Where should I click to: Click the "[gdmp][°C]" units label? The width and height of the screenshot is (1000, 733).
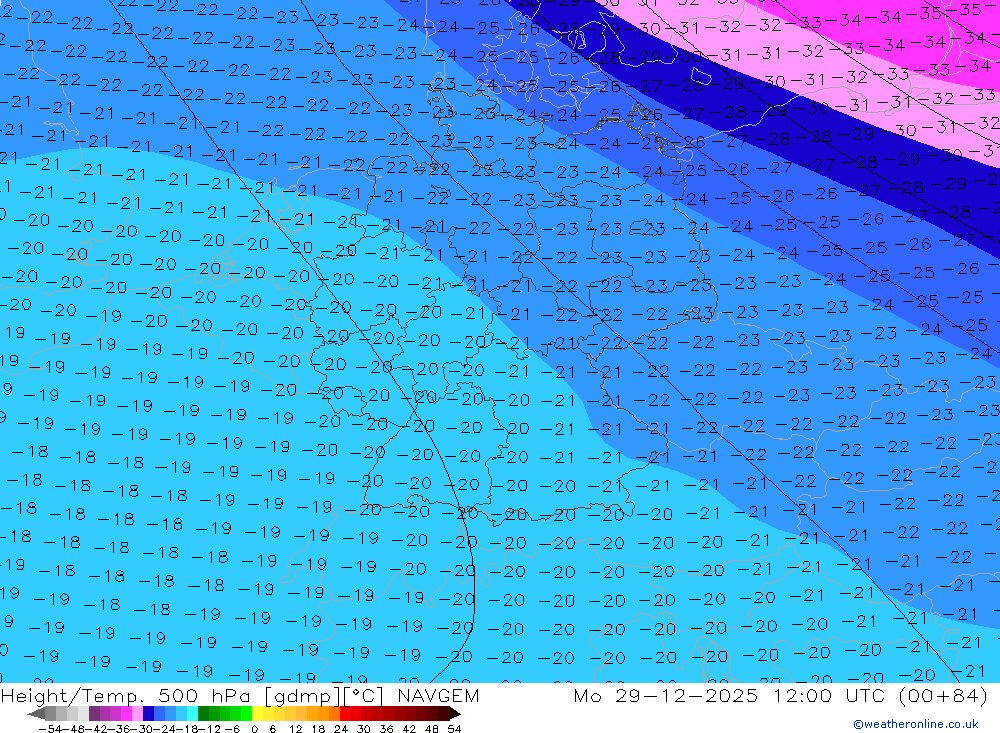click(325, 696)
